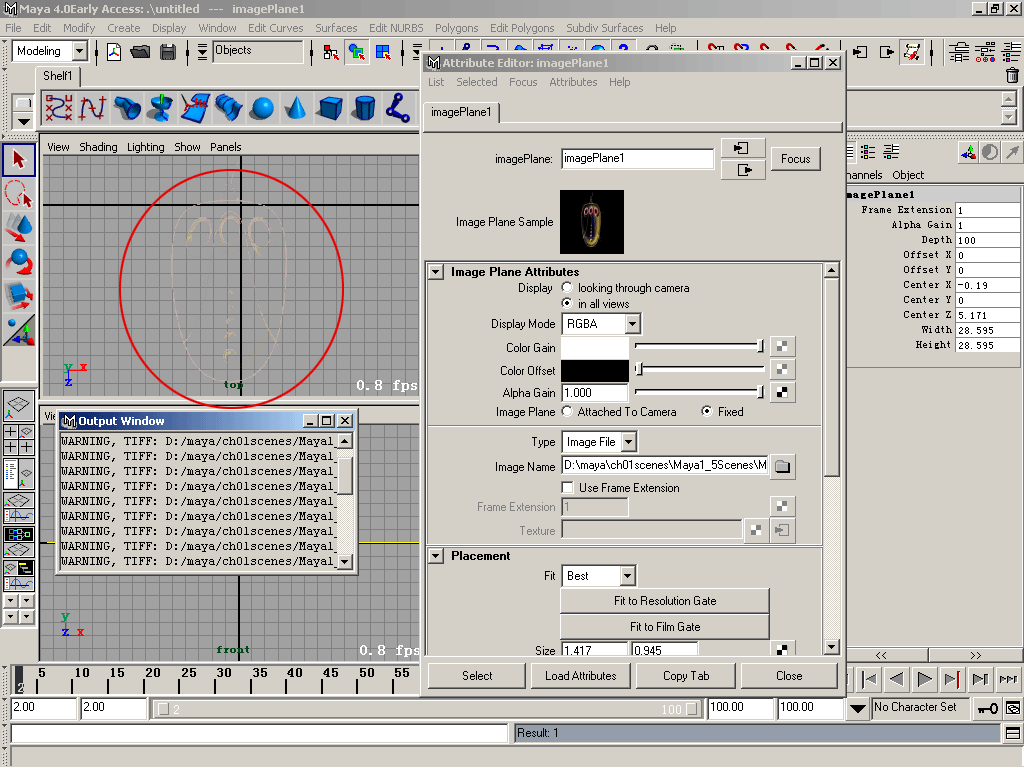This screenshot has width=1024, height=768.
Task: Open the Subdiv Surfaces menu
Action: 605,28
